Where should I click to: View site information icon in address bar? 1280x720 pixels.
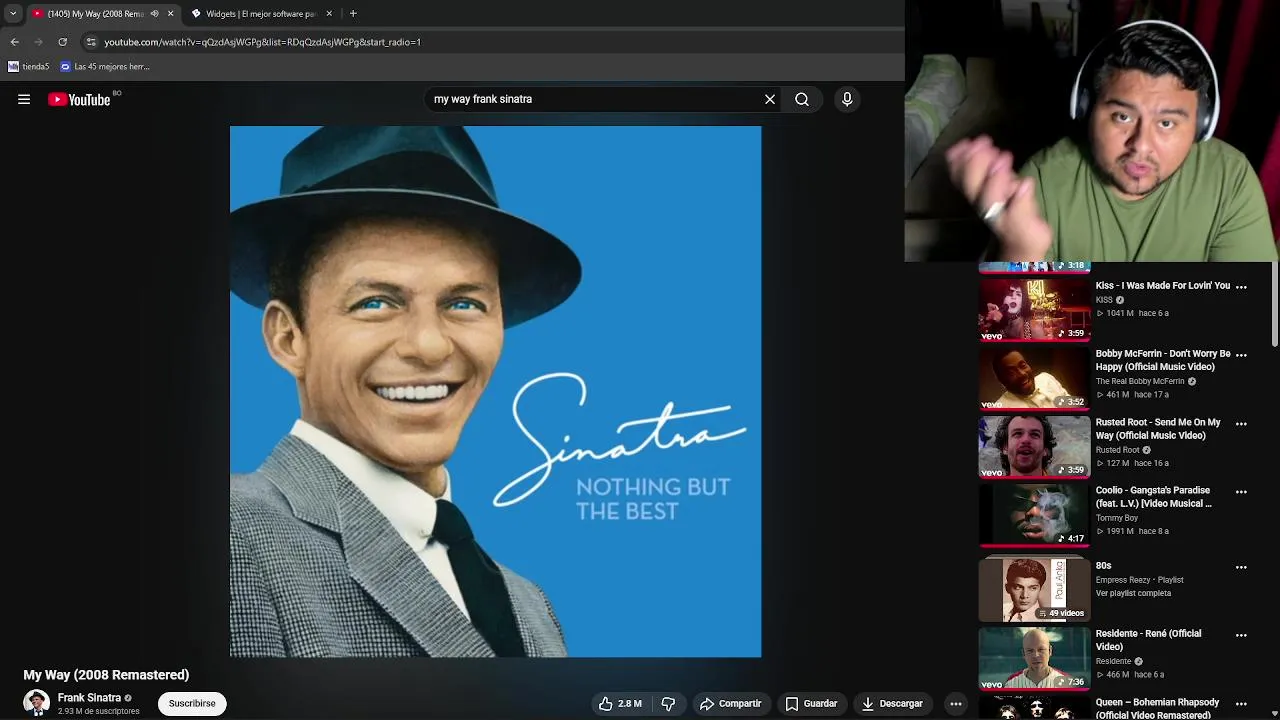pos(91,42)
